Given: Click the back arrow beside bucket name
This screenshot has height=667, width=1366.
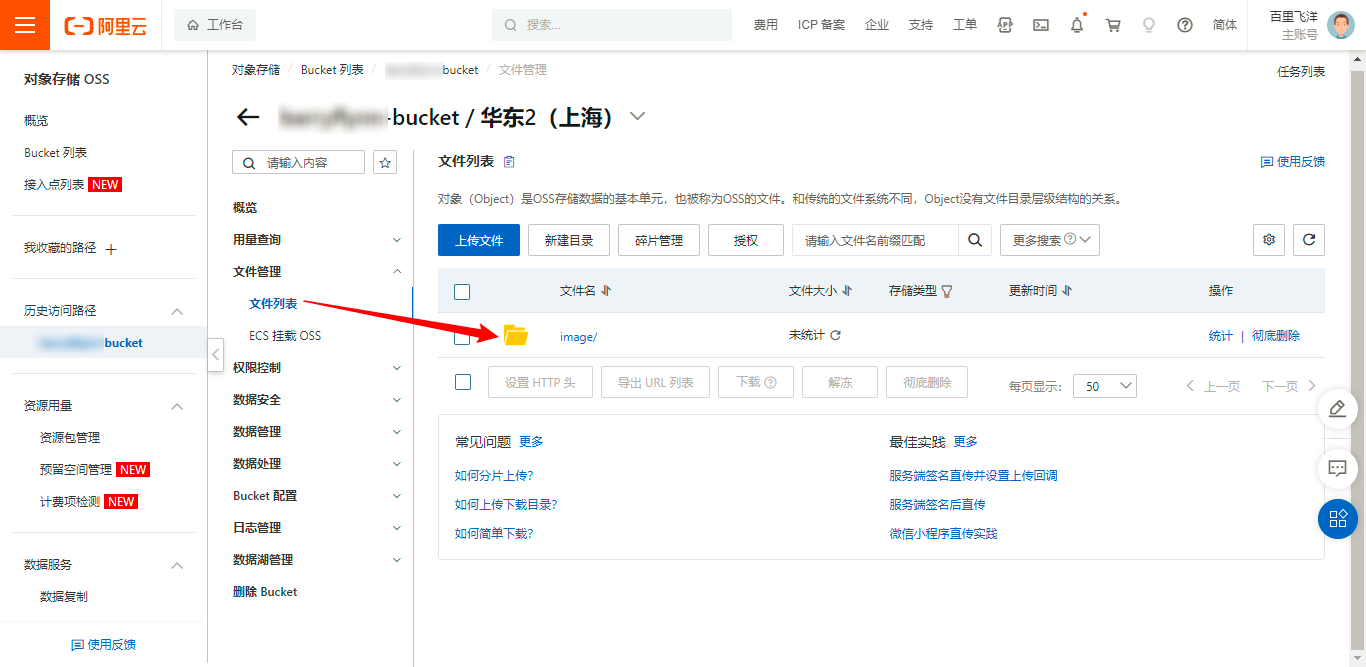Looking at the screenshot, I should click(248, 117).
